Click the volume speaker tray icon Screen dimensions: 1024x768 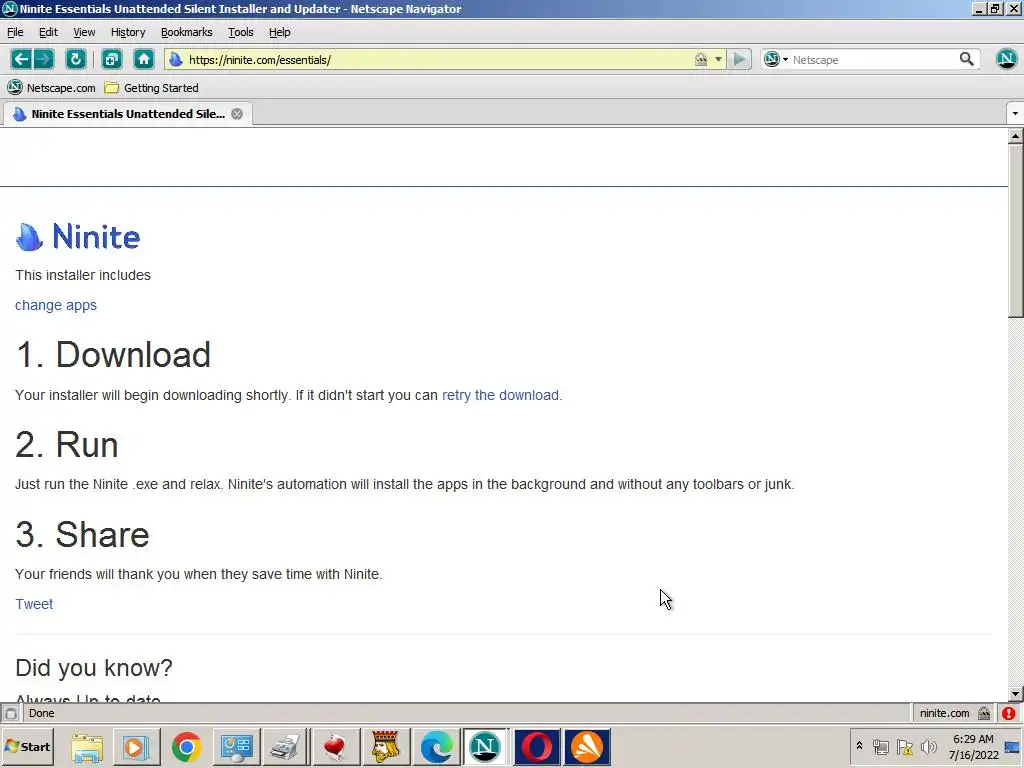point(928,746)
